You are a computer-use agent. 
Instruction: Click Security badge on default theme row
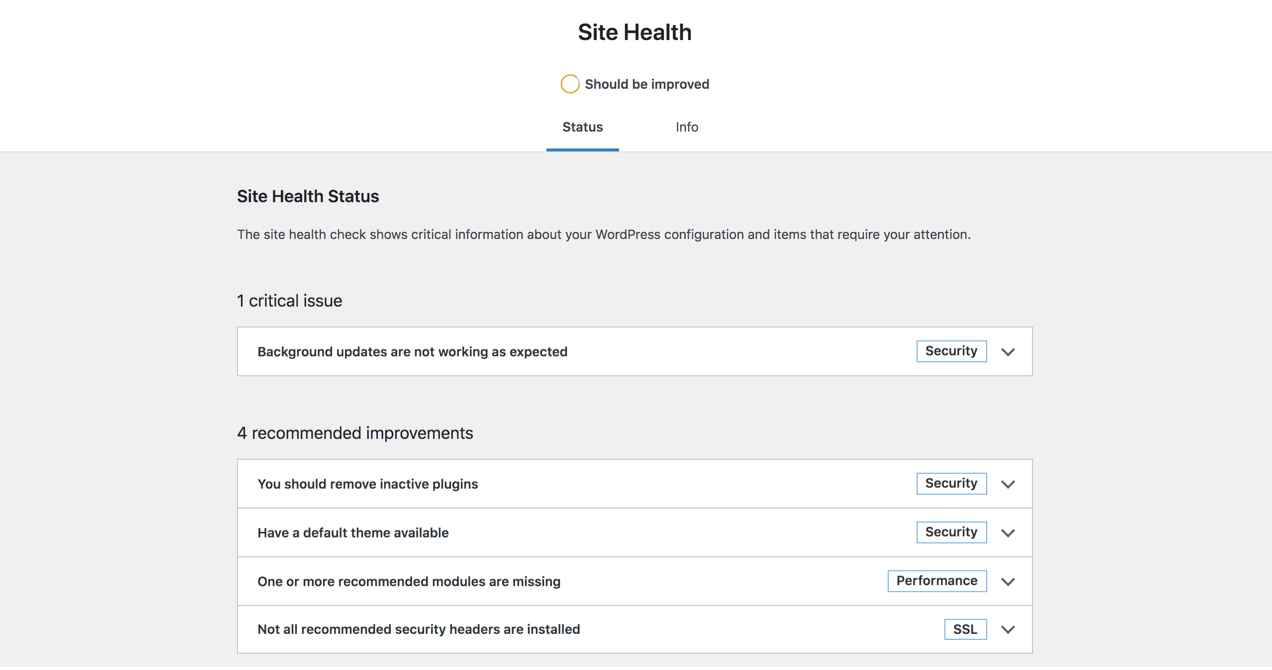[951, 532]
